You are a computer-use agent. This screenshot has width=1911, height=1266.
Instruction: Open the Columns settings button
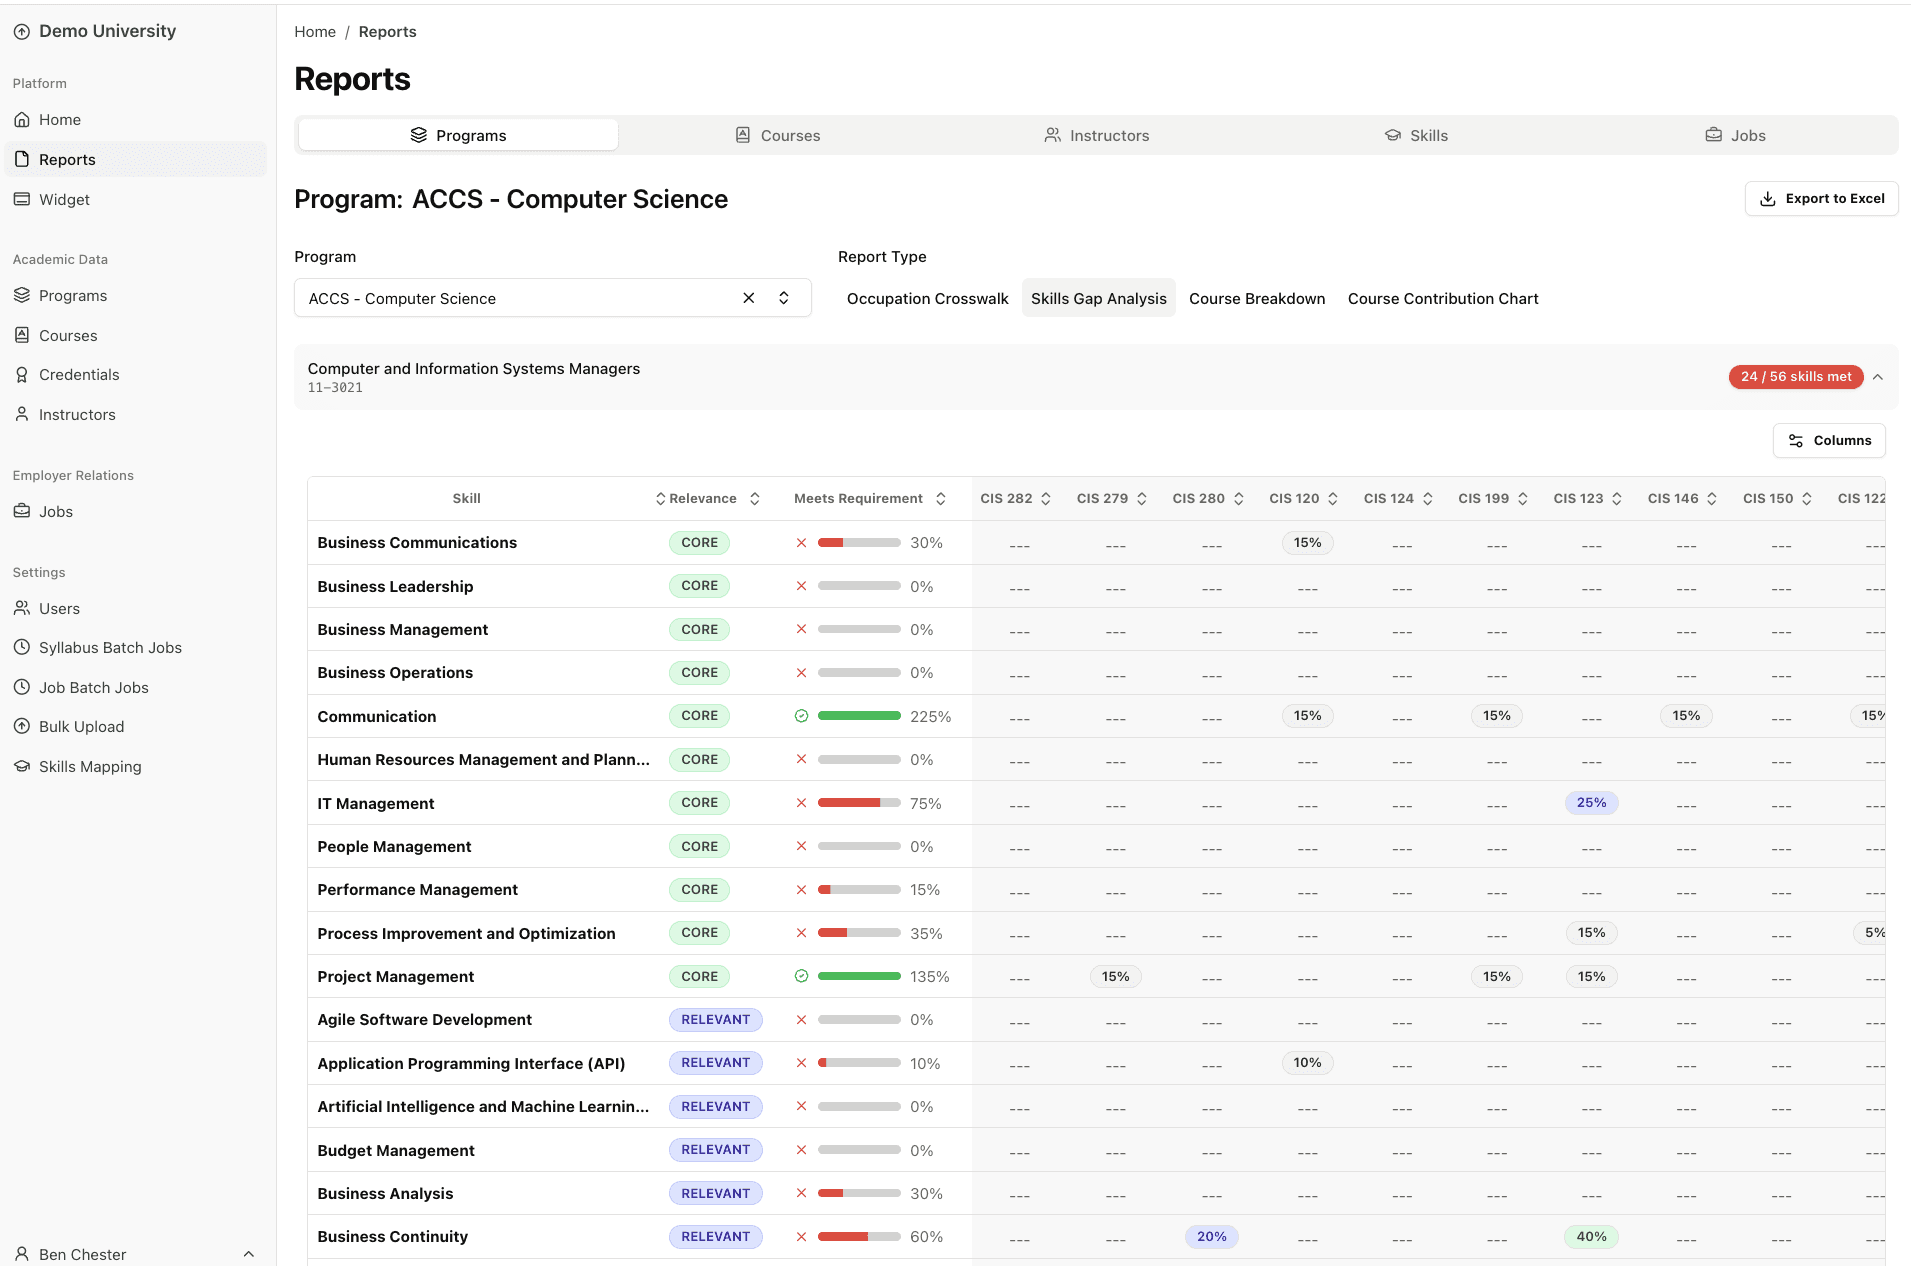coord(1829,441)
